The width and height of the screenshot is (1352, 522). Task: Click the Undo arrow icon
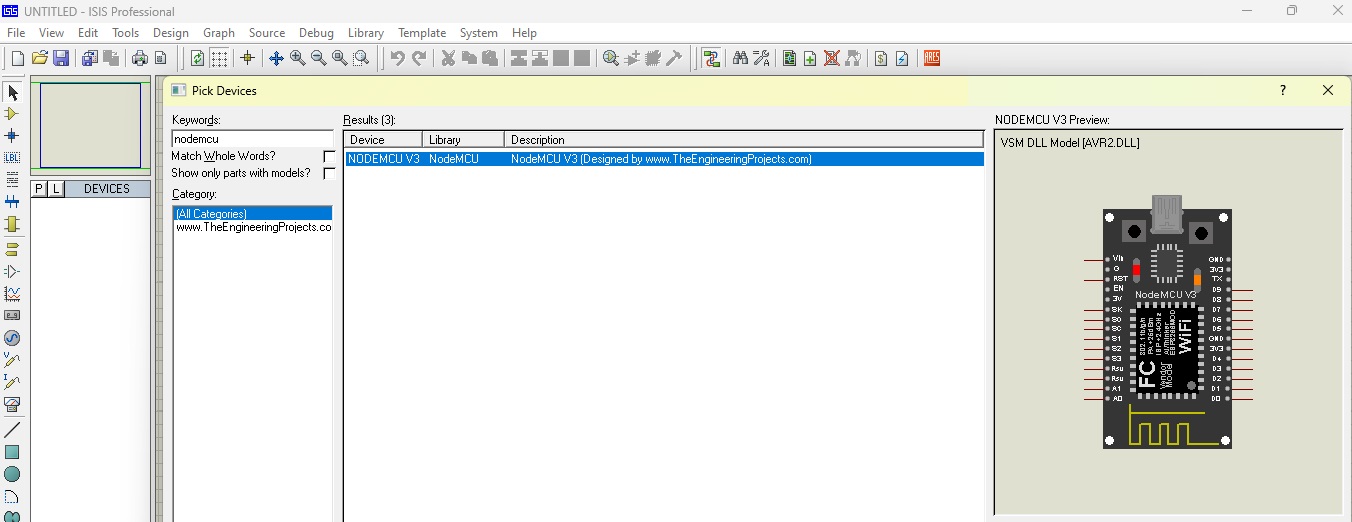(397, 58)
